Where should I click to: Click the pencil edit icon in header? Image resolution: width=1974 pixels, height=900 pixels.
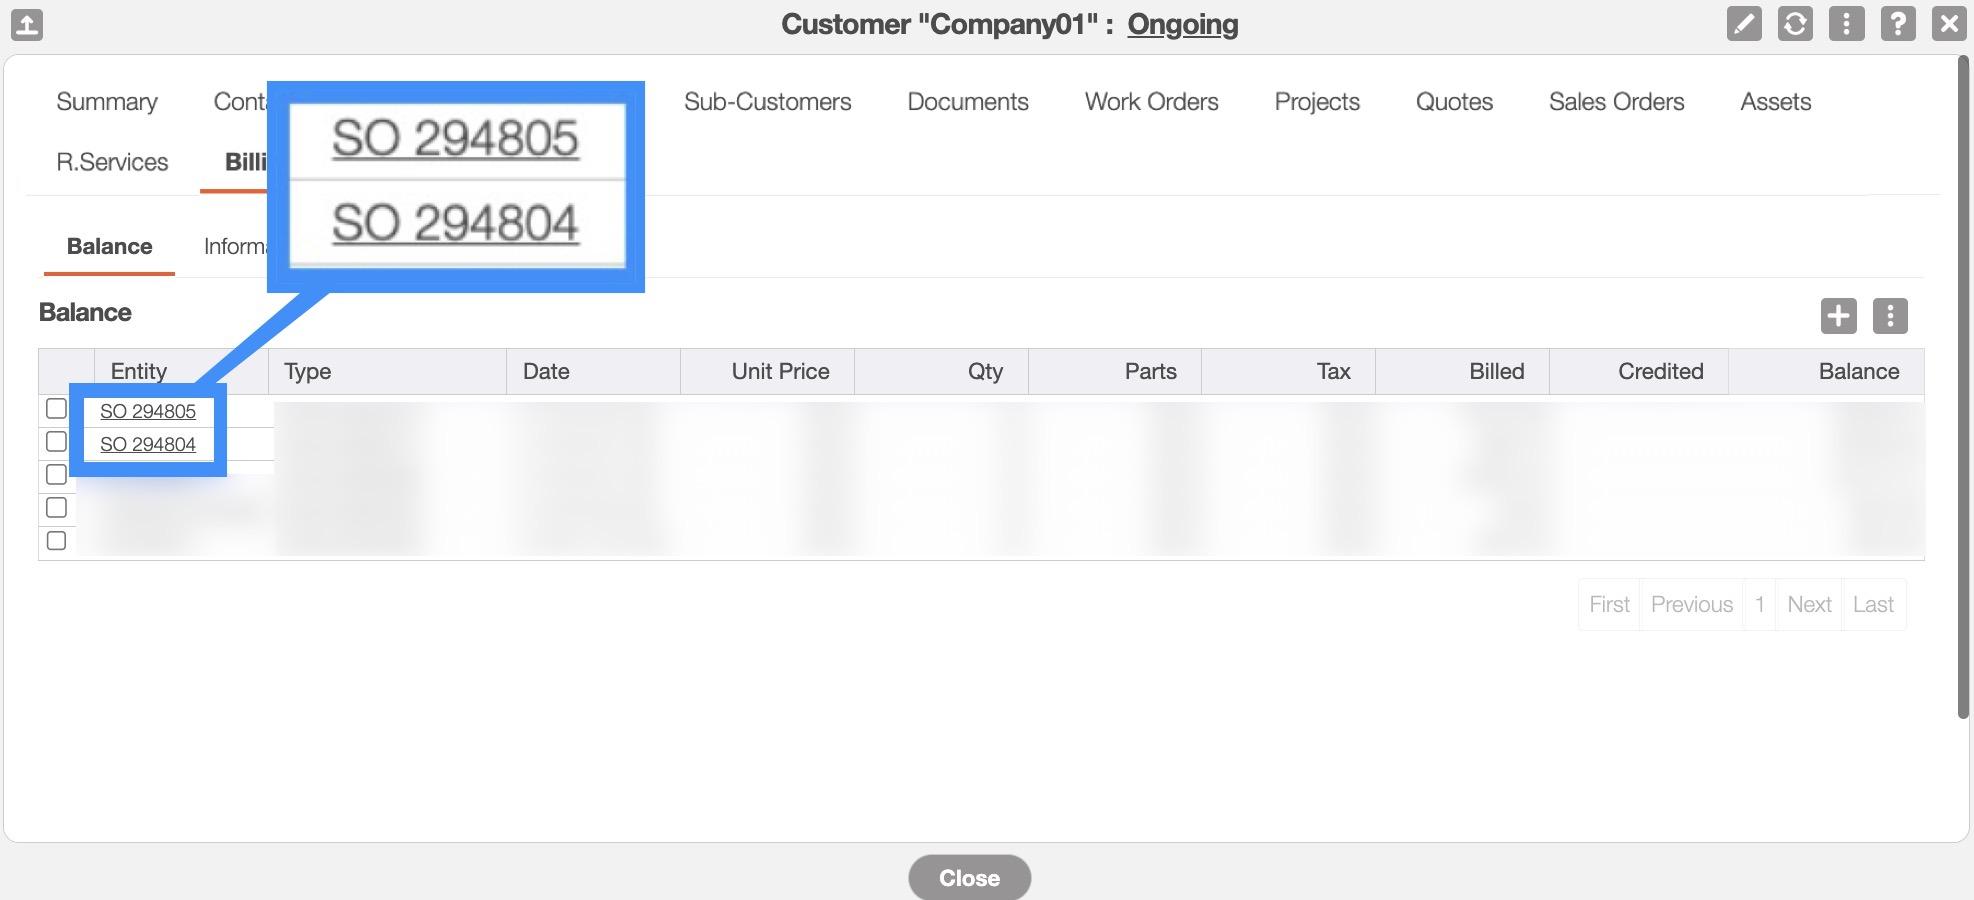pos(1744,23)
